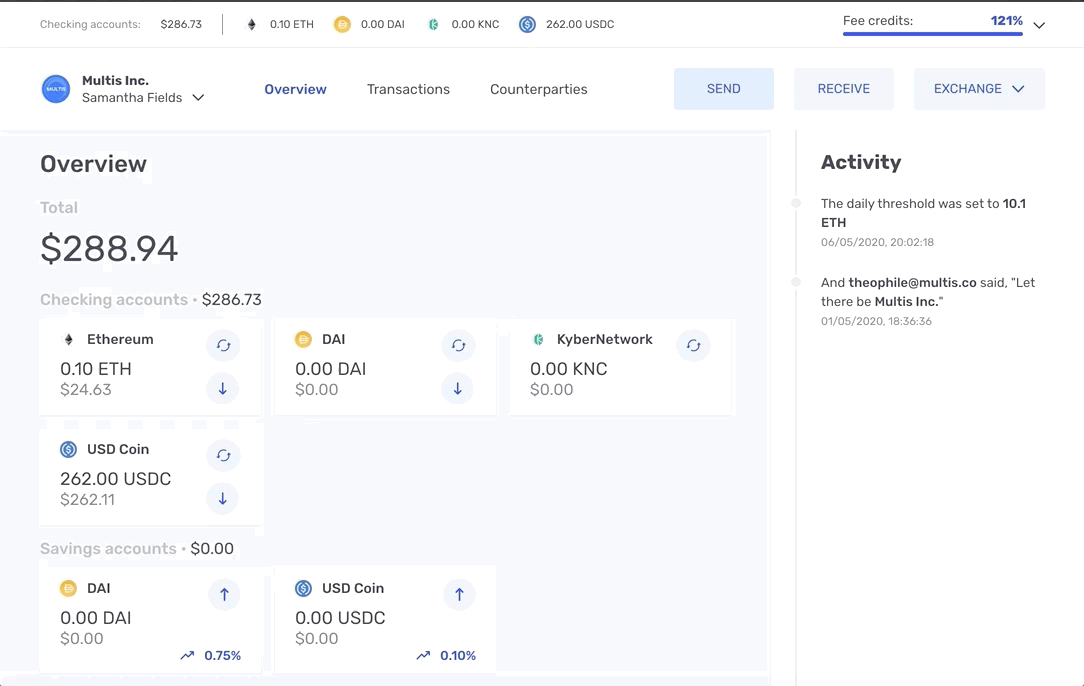Switch to the Overview tab

click(295, 89)
